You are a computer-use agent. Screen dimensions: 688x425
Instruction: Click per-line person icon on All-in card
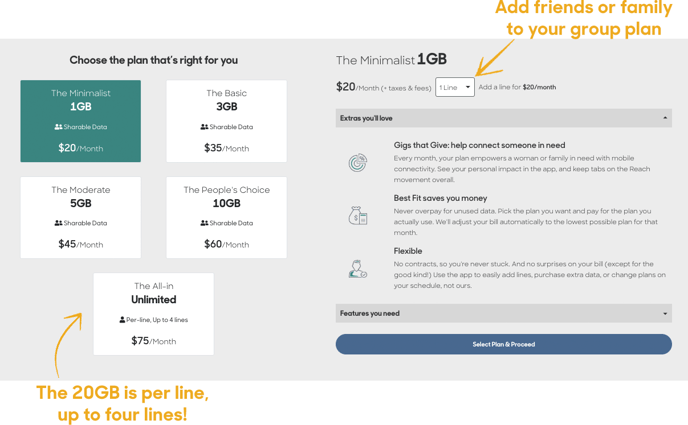point(122,320)
